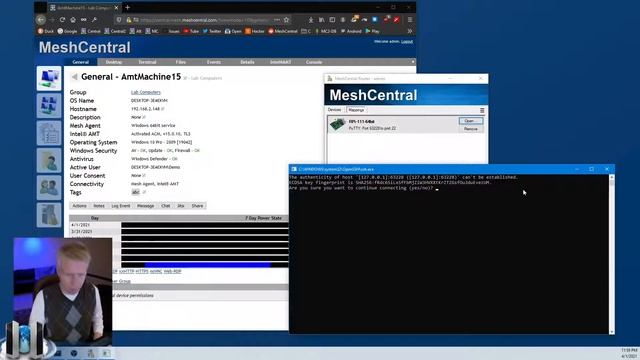Click the Log Event button
This screenshot has height=360, width=640.
(x=121, y=206)
